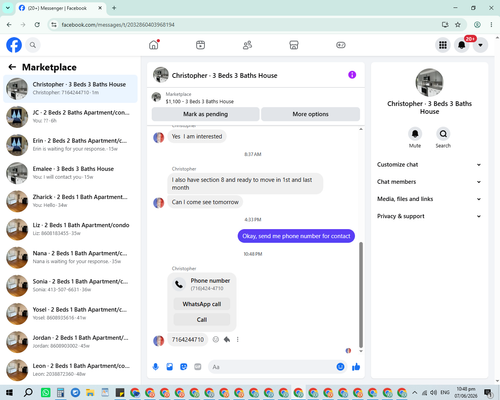Open GIF picker icon
The image size is (500, 400).
pos(198,367)
